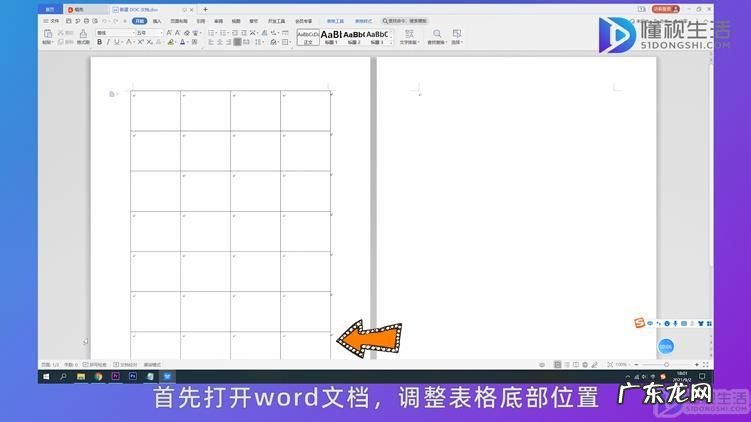
Task: Click the Superscript icon
Action: (x=141, y=42)
